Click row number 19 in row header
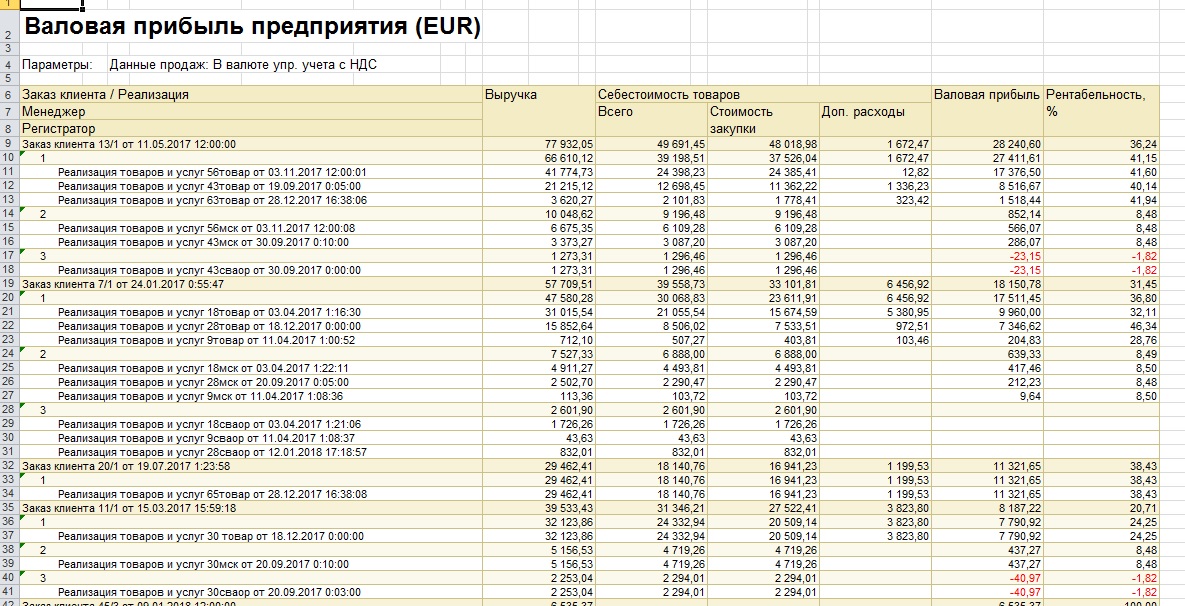 tap(8, 284)
